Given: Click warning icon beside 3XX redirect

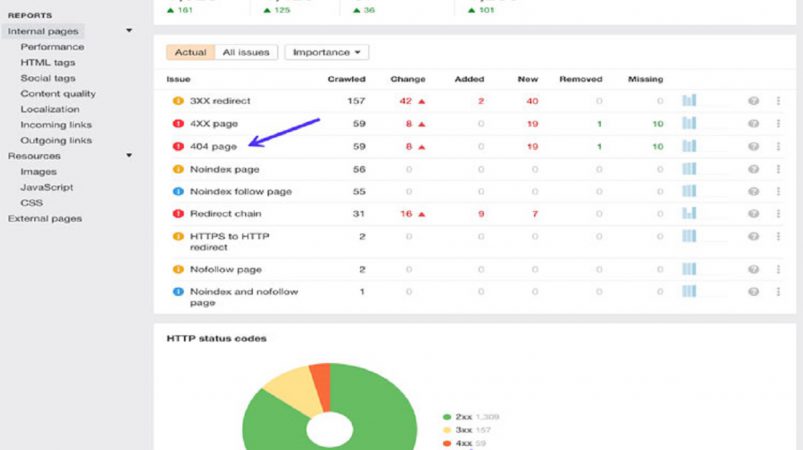Looking at the screenshot, I should tap(178, 101).
